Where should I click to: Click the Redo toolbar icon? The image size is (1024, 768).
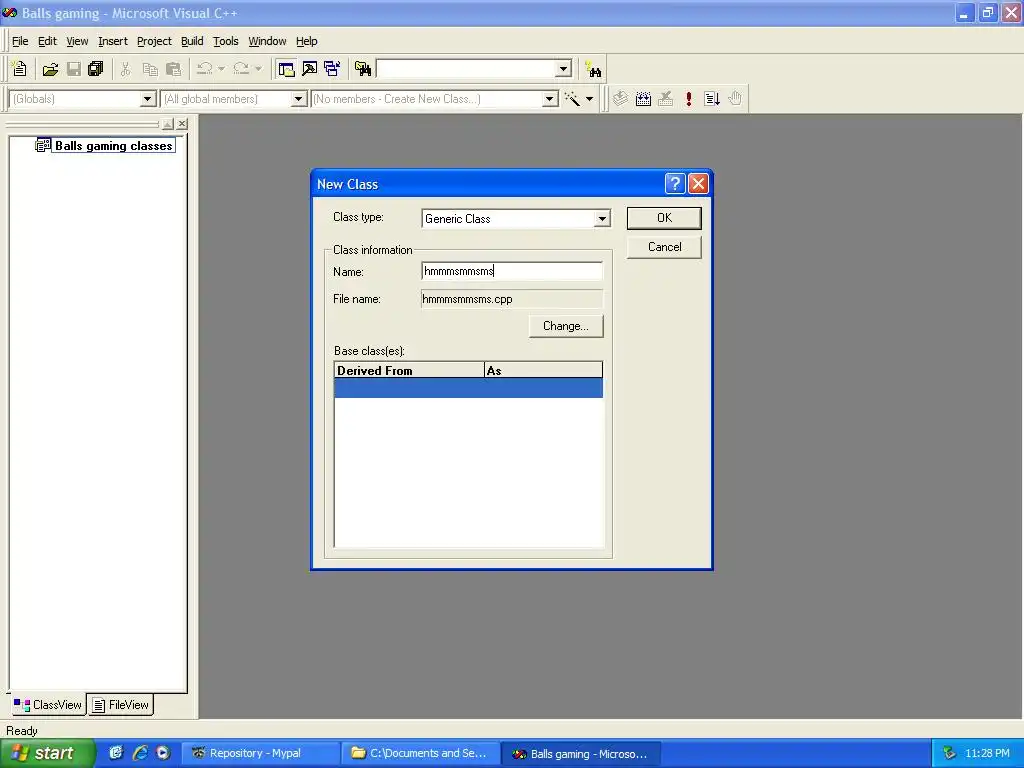pos(242,69)
